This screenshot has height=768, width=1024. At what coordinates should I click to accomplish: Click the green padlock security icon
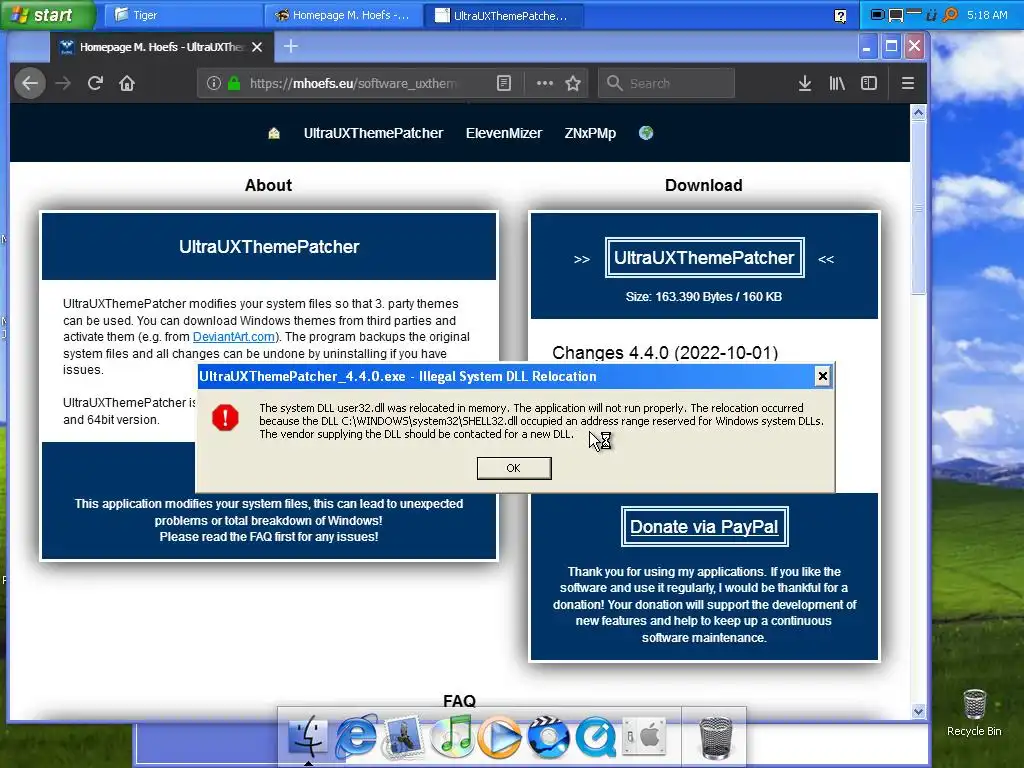(234, 83)
